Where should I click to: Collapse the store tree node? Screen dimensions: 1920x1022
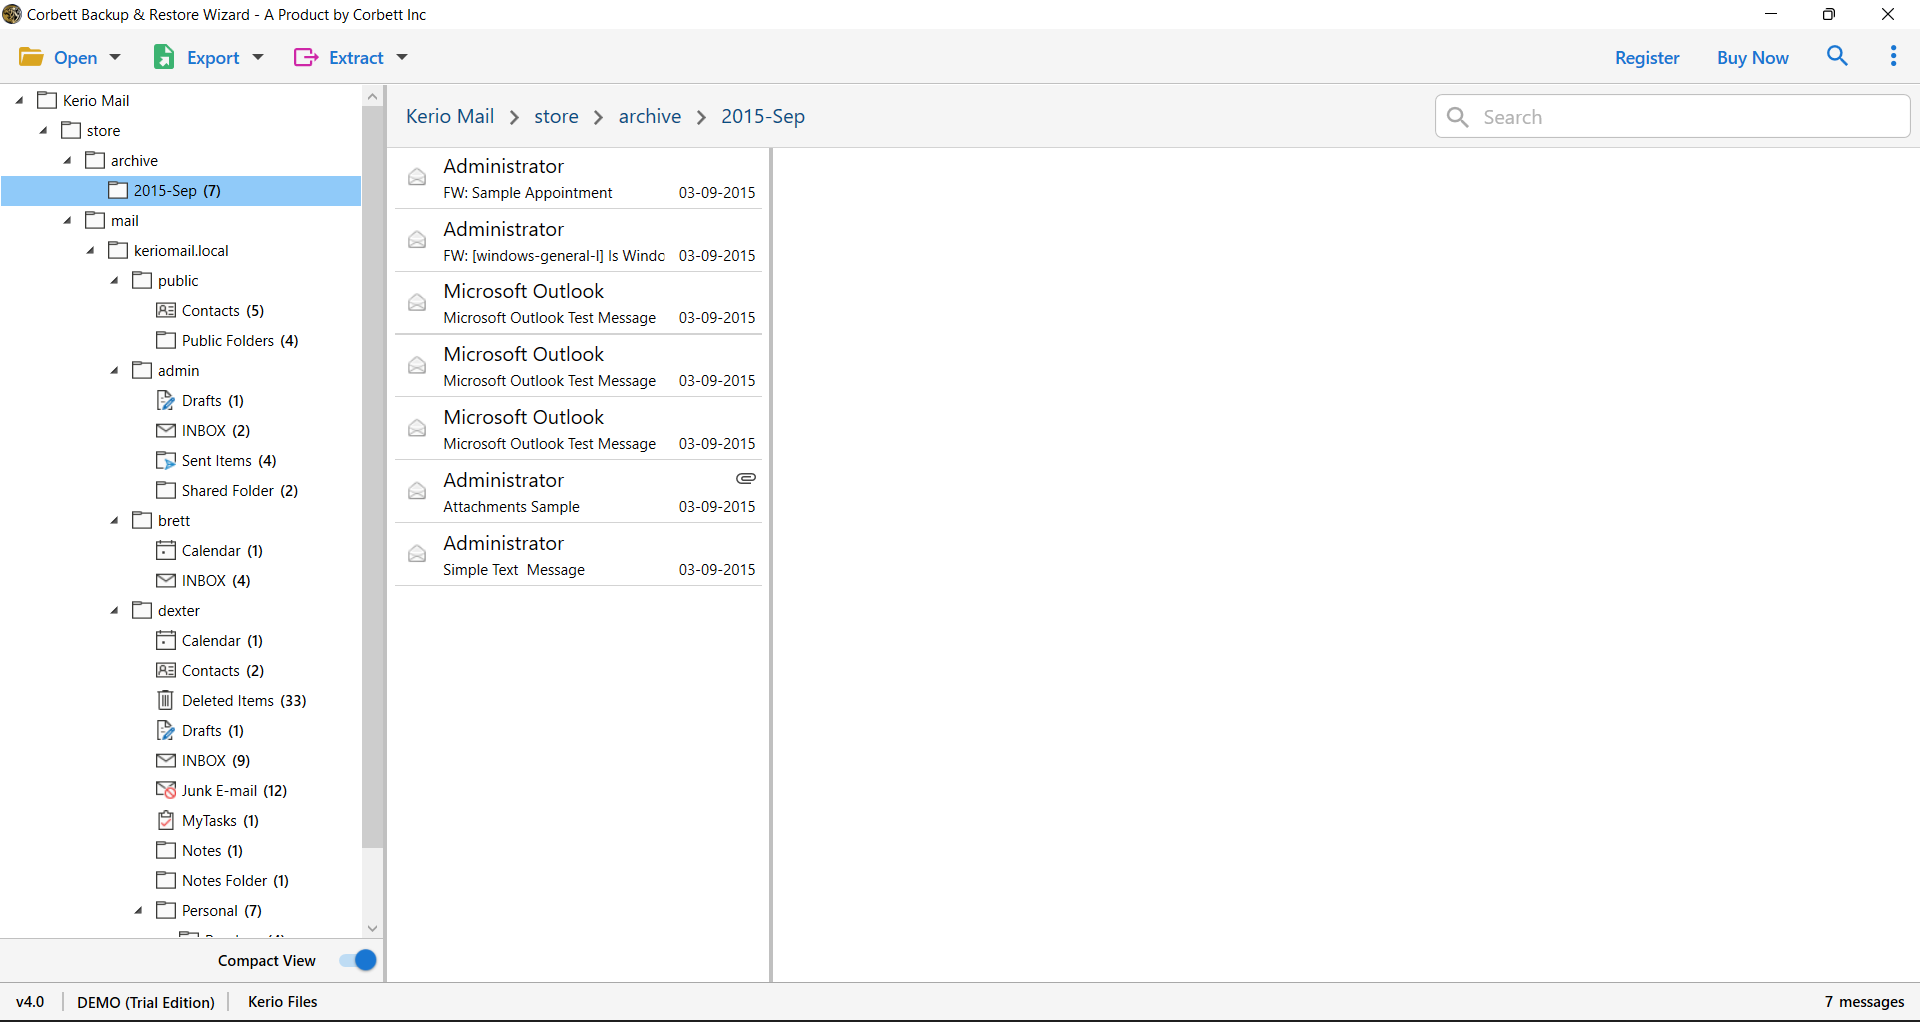point(44,130)
